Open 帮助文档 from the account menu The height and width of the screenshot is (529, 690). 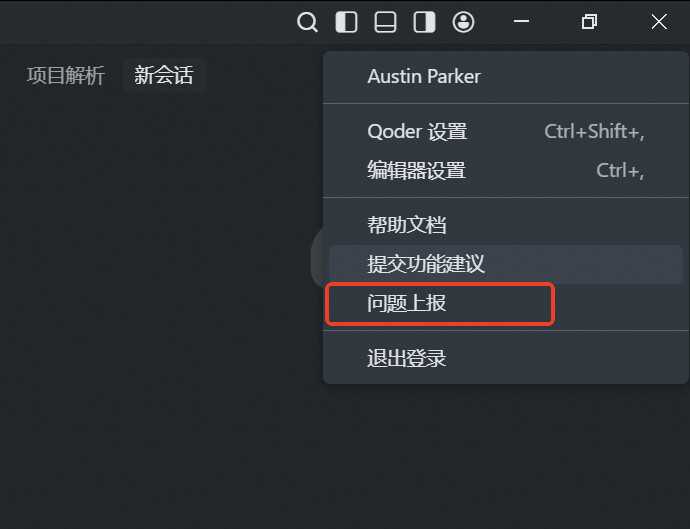(406, 225)
